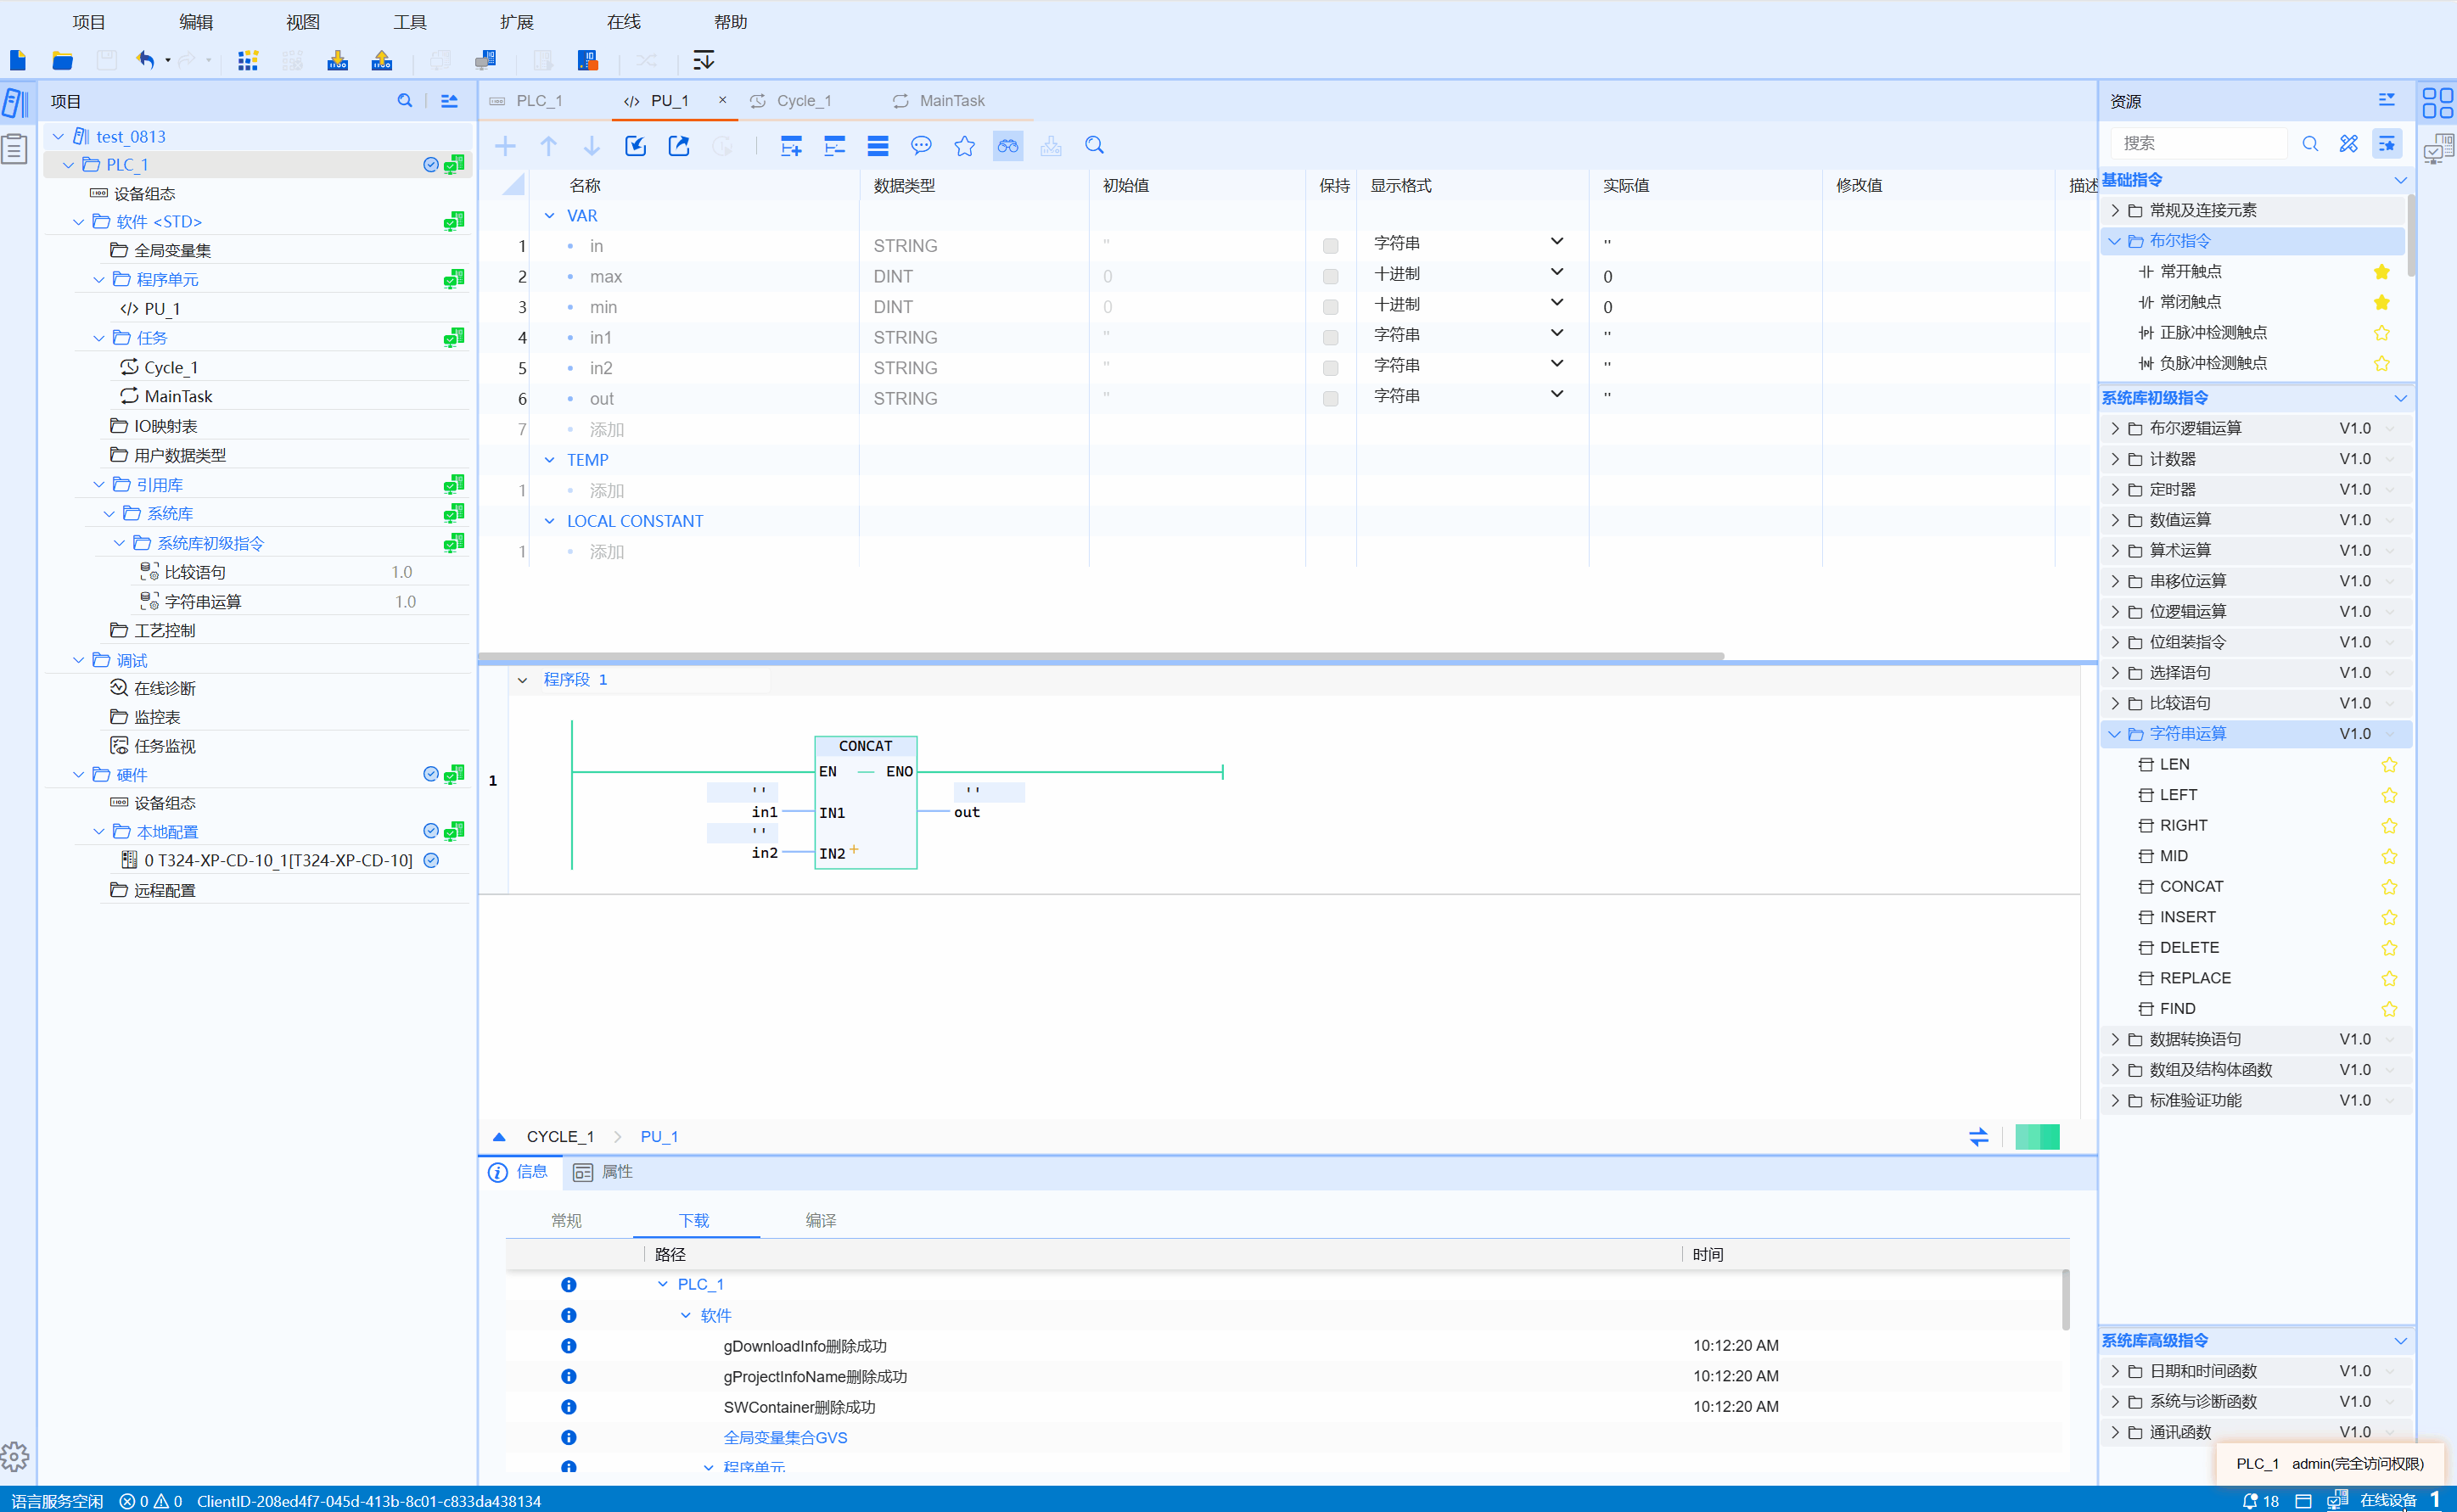Click the settings gear at bottom left
The image size is (2457, 1512).
[15, 1456]
